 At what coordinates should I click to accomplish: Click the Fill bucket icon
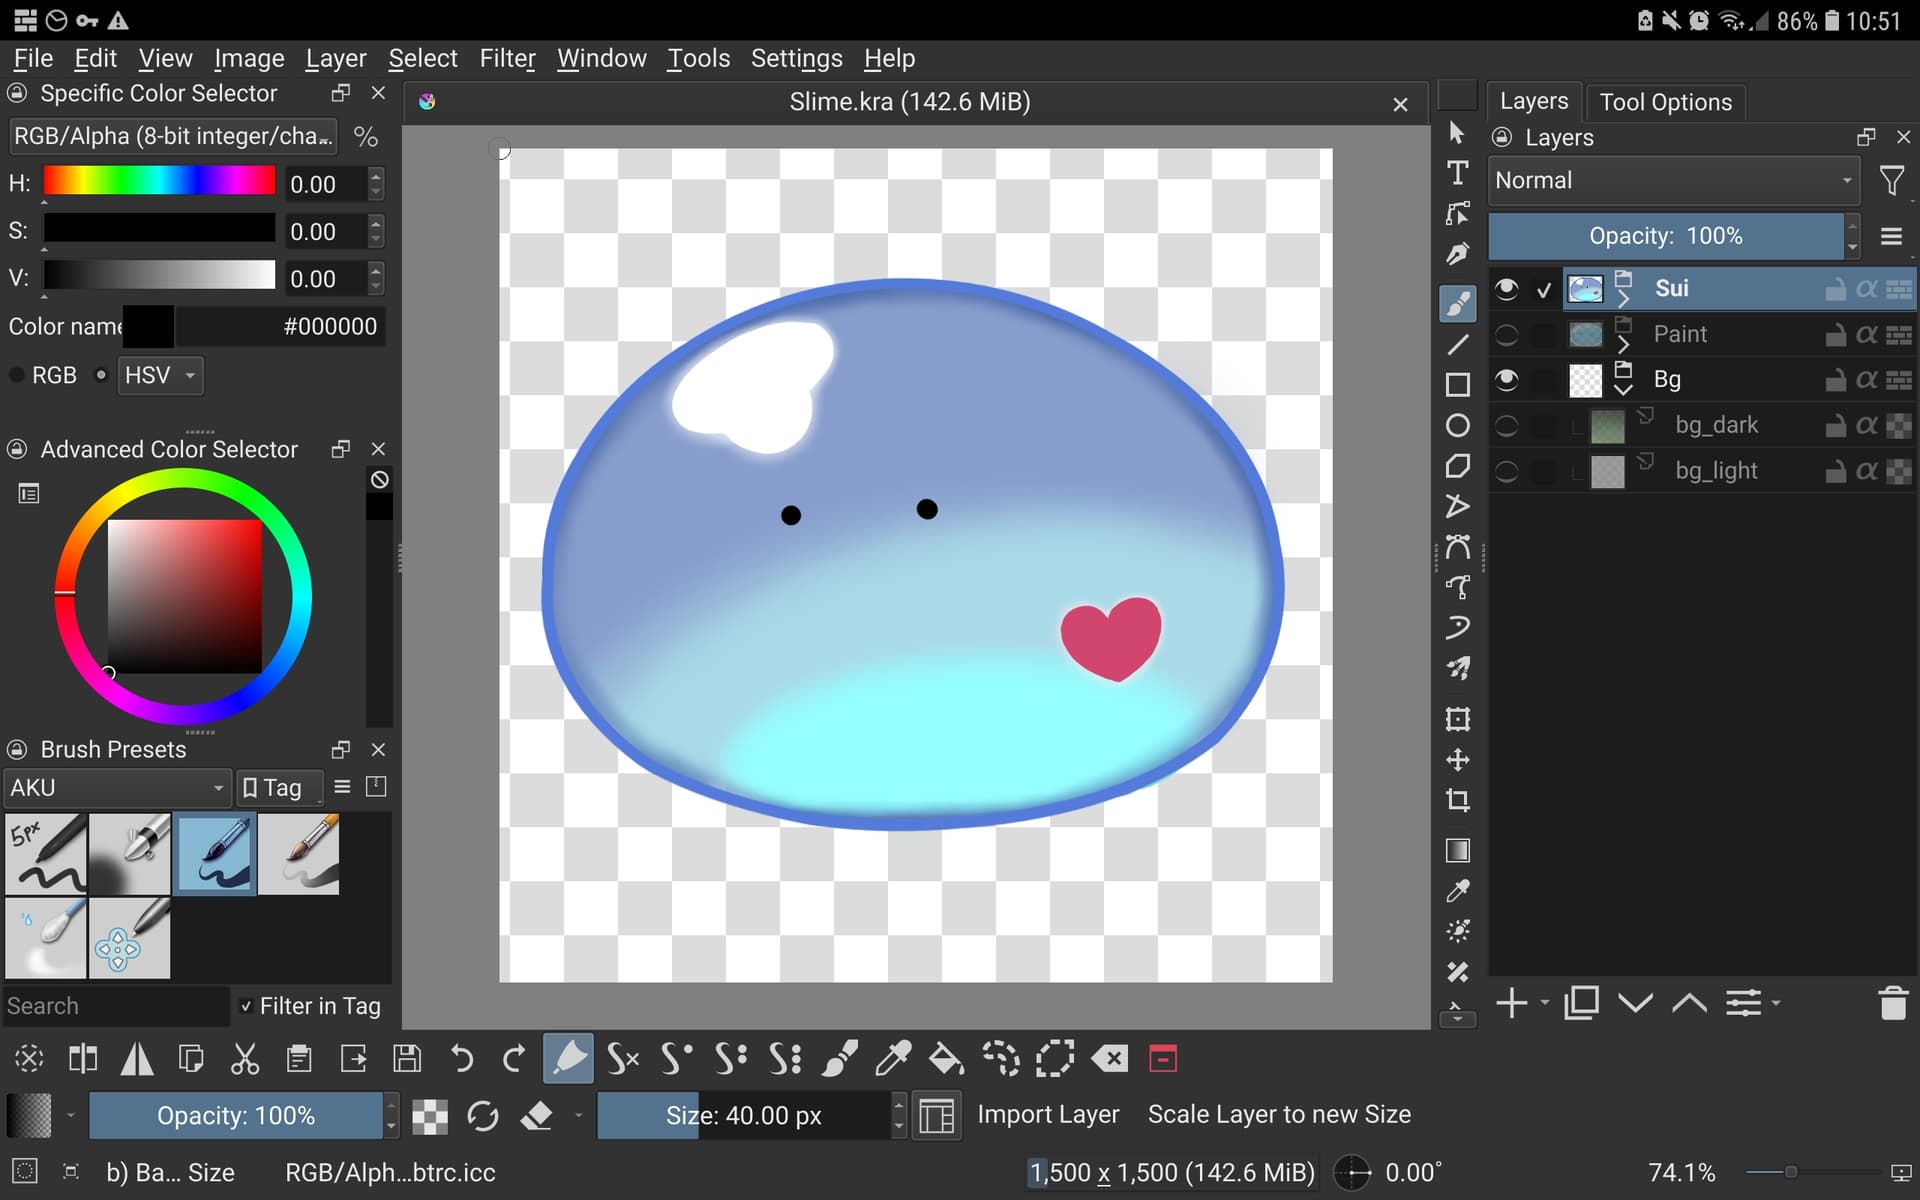945,1058
